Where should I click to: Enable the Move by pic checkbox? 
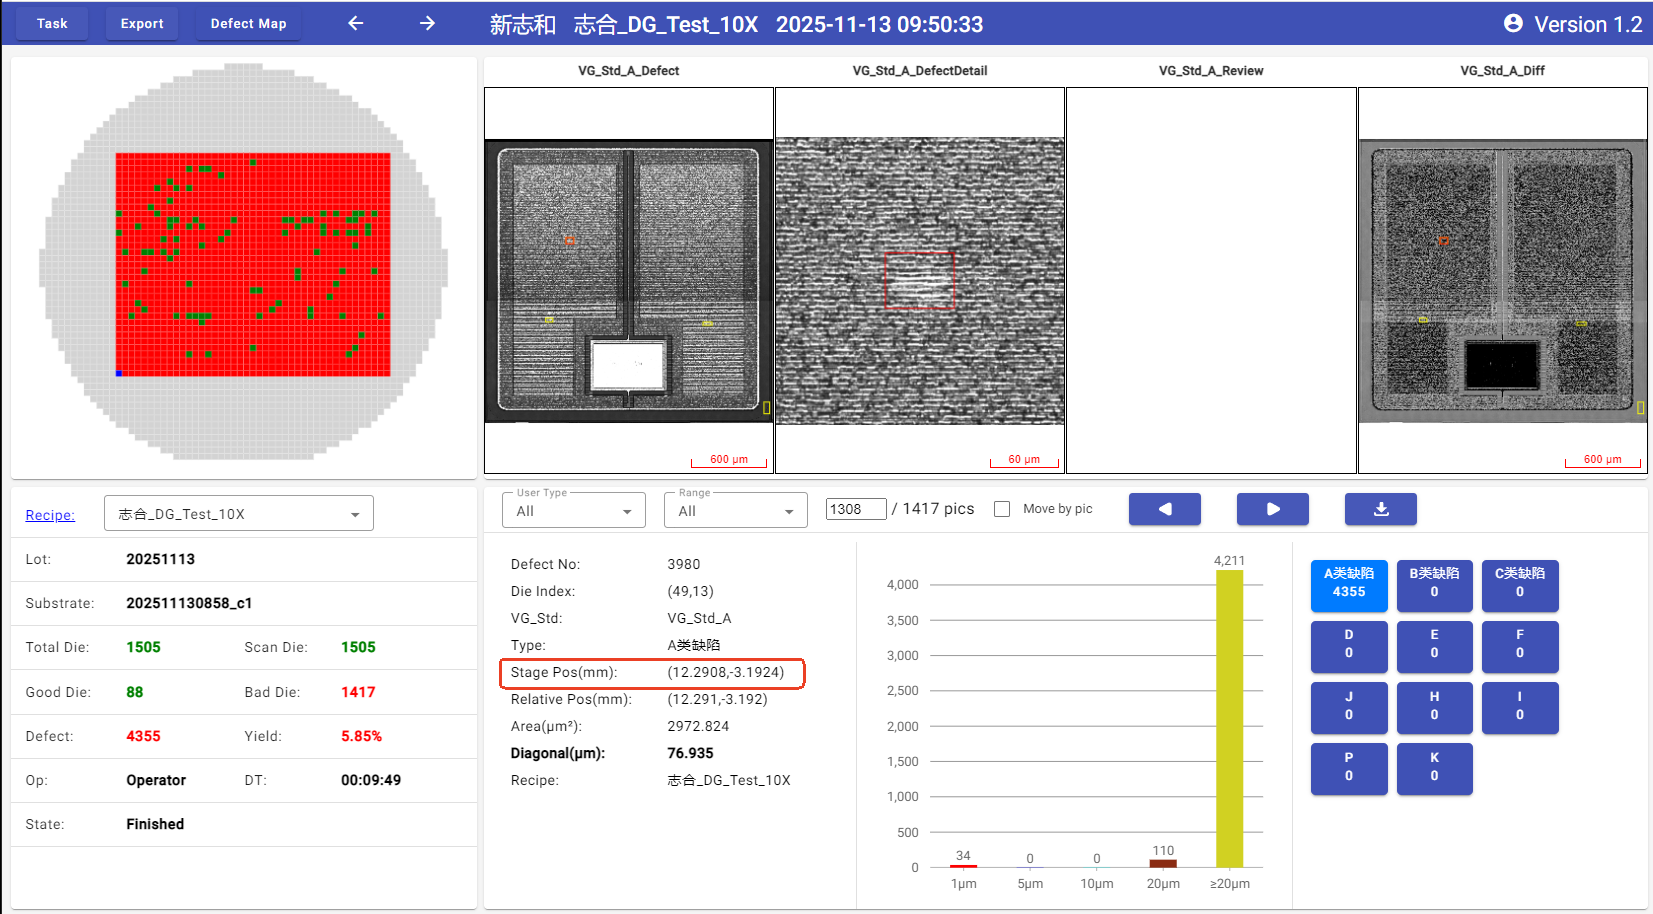click(x=1002, y=509)
